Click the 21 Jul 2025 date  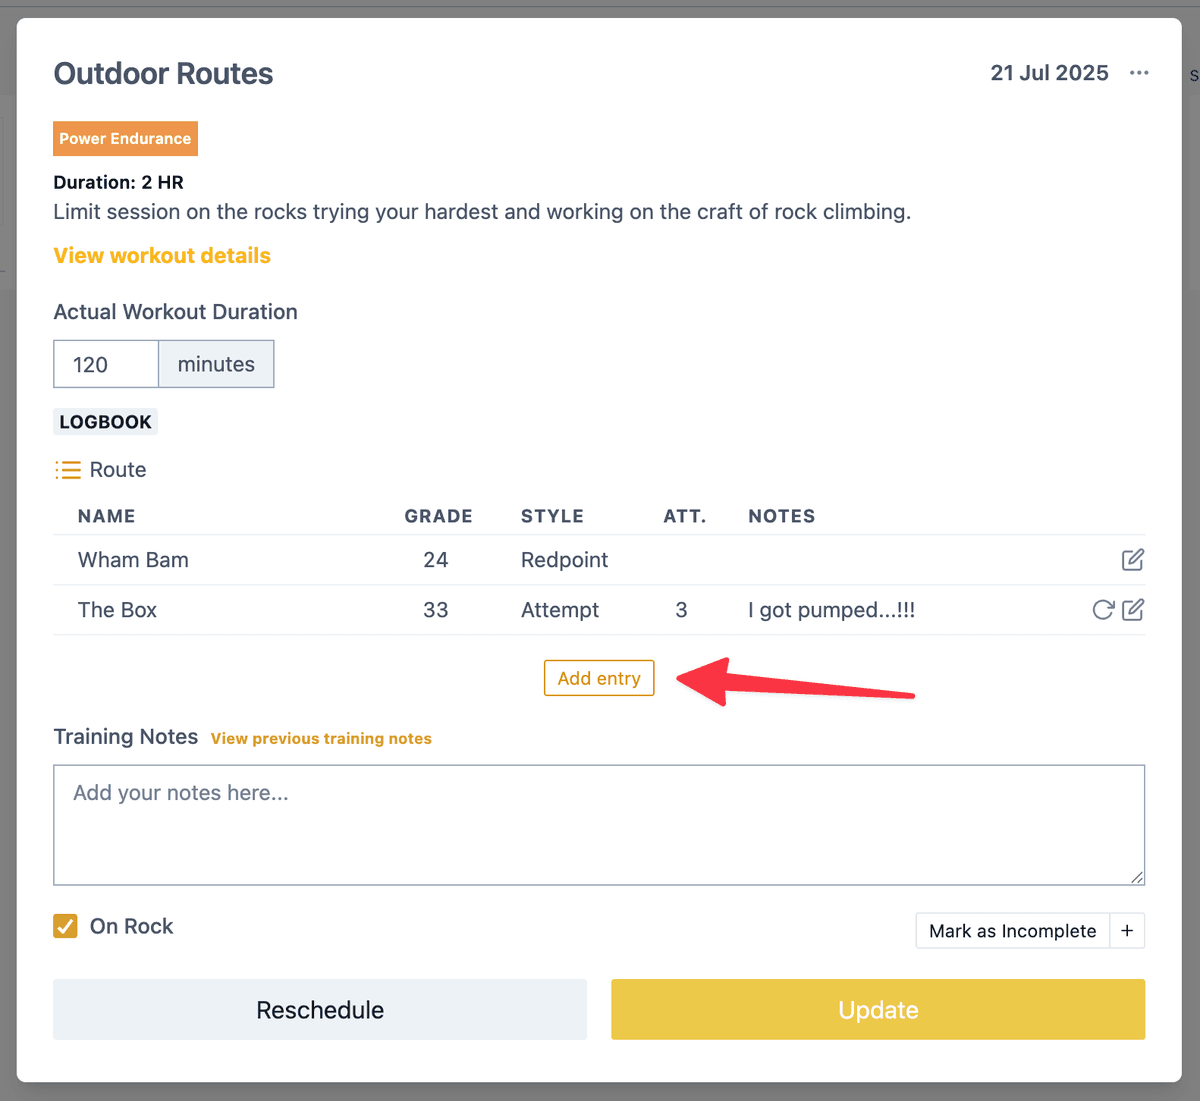[1049, 73]
